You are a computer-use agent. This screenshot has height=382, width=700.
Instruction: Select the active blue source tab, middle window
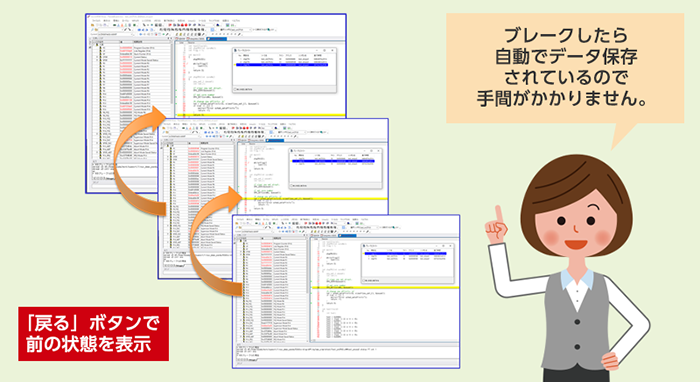pyautogui.click(x=275, y=140)
